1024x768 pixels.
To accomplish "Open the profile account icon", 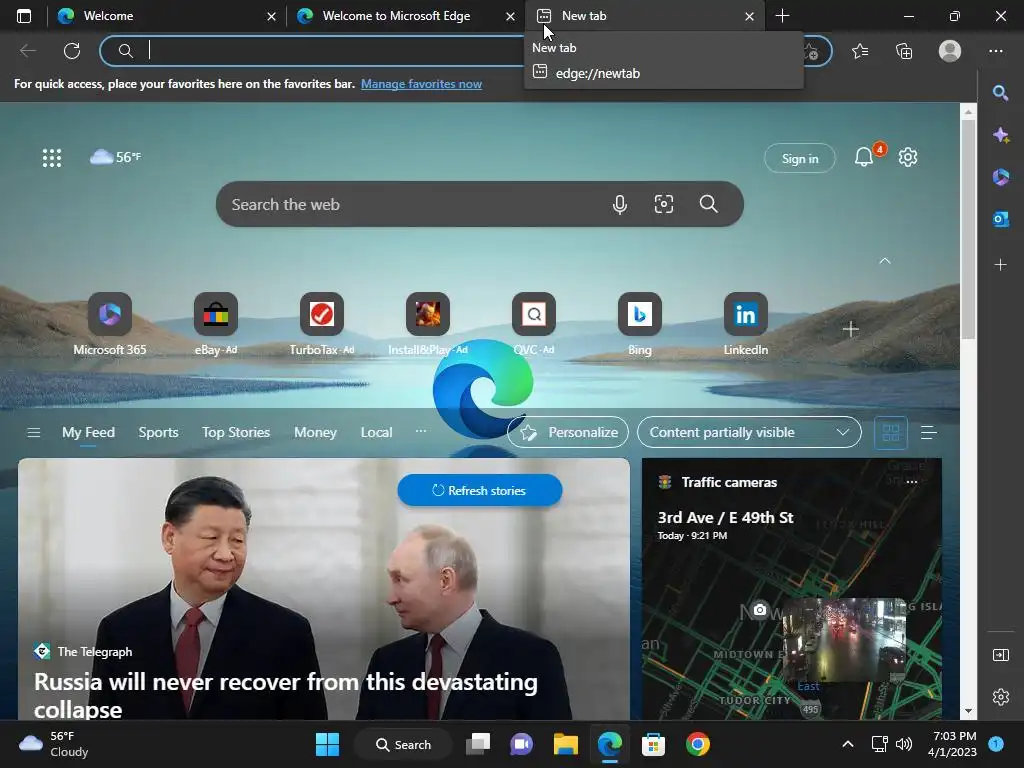I will (950, 51).
